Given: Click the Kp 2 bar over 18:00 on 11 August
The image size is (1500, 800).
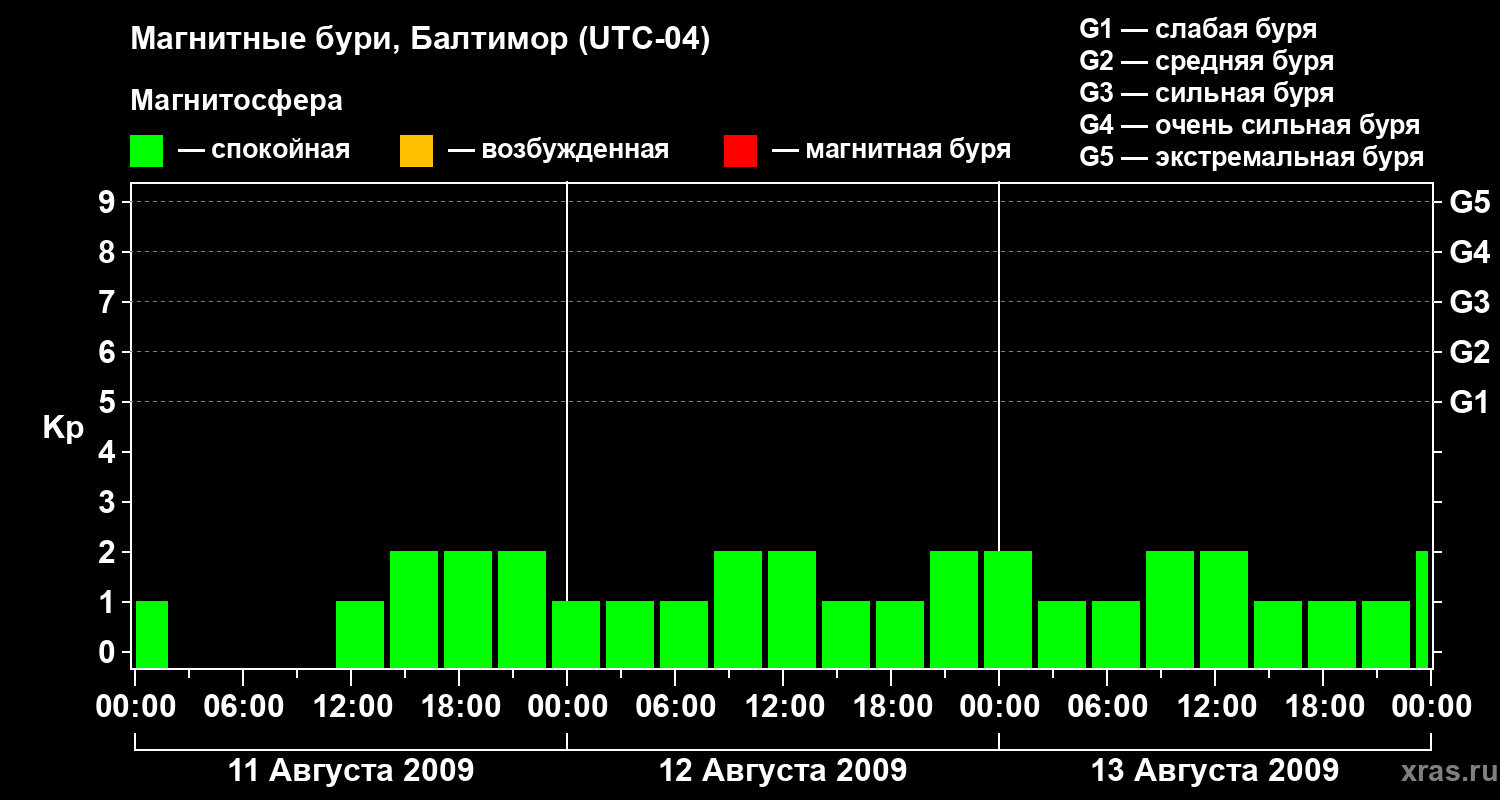Looking at the screenshot, I should 468,609.
